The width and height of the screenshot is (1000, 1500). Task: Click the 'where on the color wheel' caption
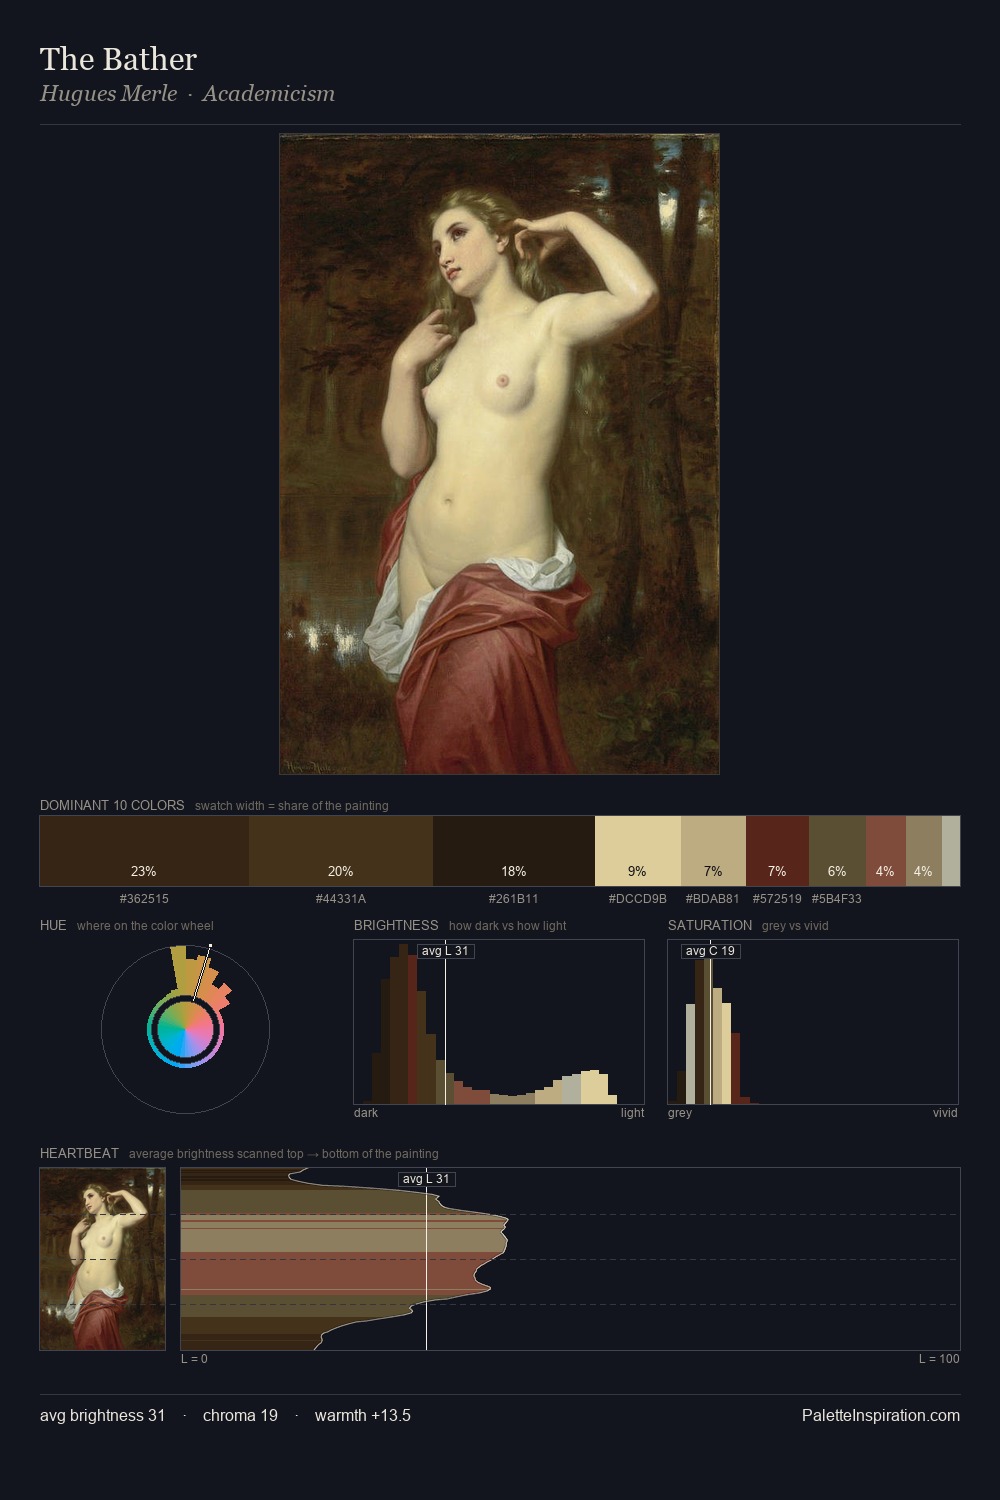click(x=145, y=926)
